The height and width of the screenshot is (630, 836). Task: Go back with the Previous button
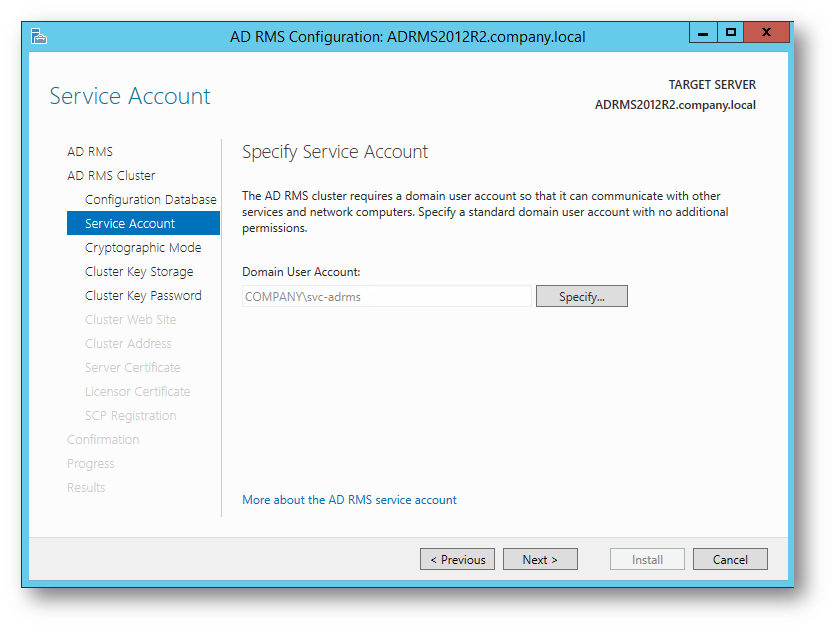click(457, 559)
